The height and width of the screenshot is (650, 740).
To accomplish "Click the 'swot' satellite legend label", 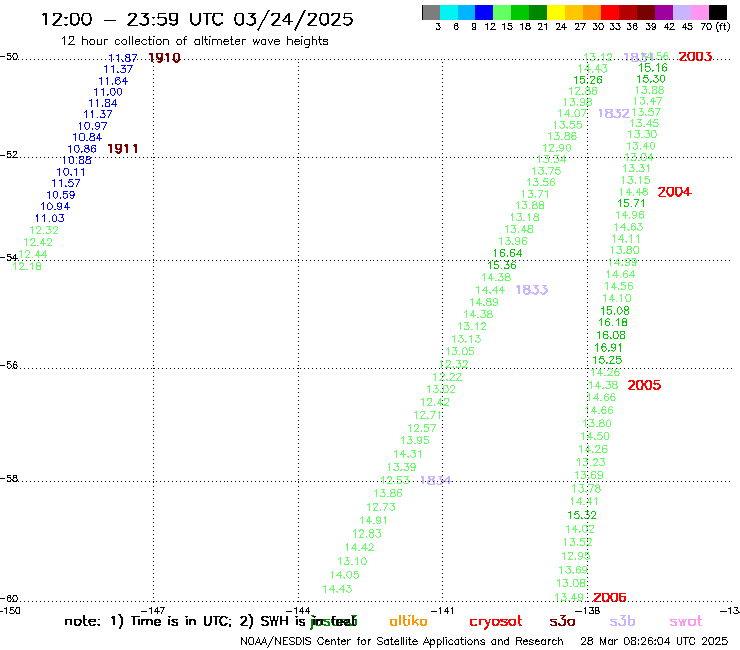I will (x=686, y=622).
